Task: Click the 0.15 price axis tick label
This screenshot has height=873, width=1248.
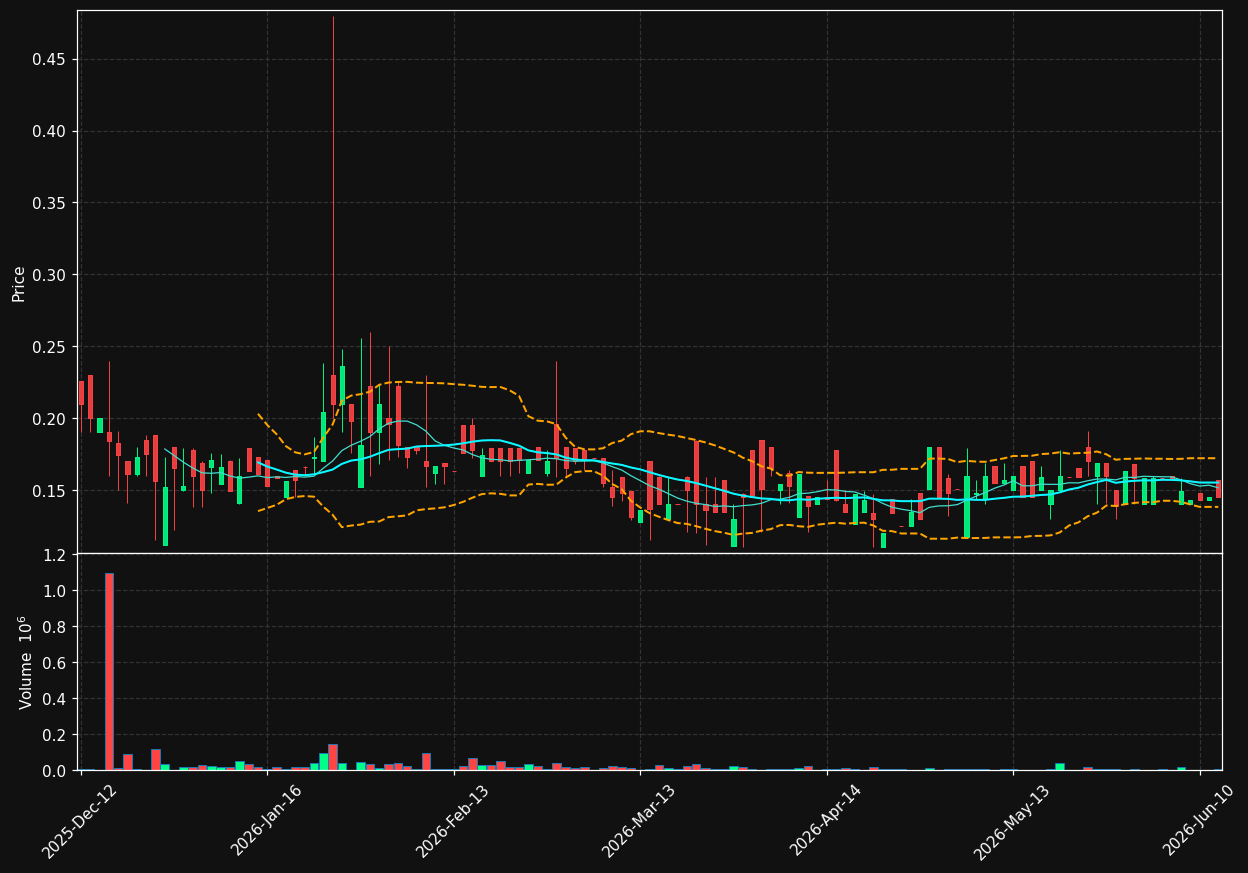Action: click(x=49, y=491)
